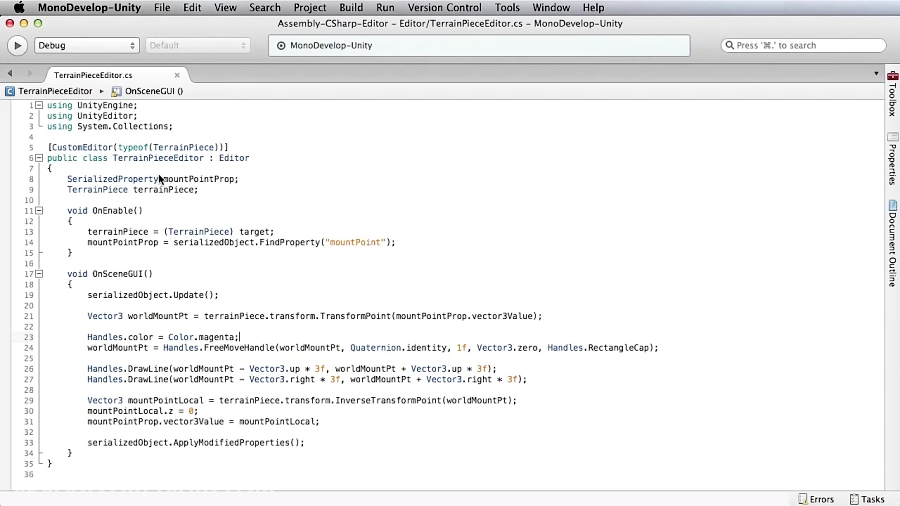Collapse the using directives fold at line 1
This screenshot has width=900, height=506.
[x=39, y=105]
